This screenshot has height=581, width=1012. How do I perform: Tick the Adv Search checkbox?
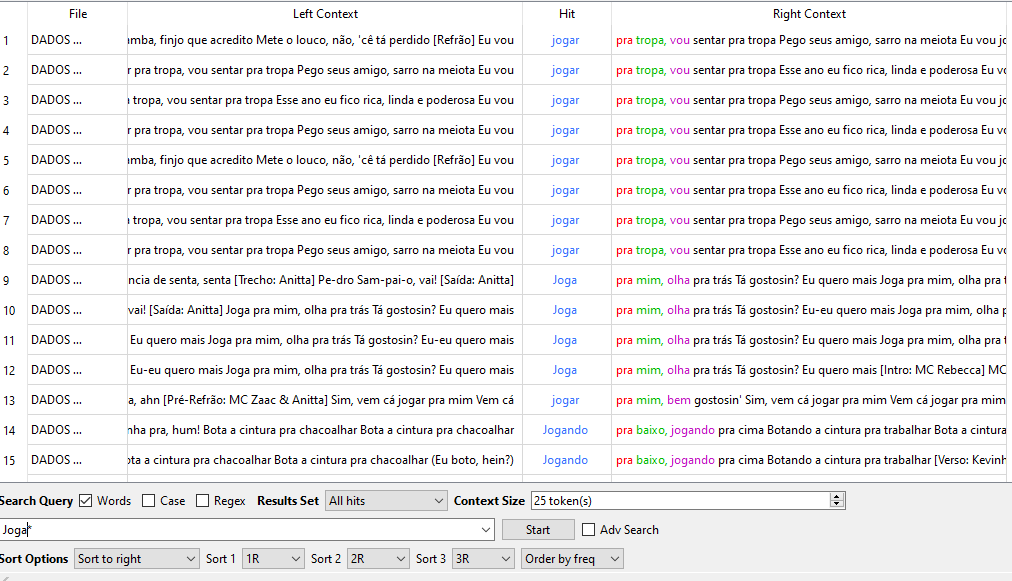588,530
